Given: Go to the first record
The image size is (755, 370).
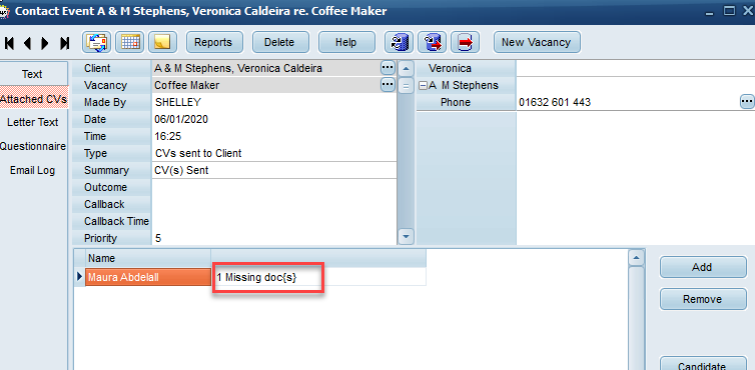Looking at the screenshot, I should (x=9, y=43).
